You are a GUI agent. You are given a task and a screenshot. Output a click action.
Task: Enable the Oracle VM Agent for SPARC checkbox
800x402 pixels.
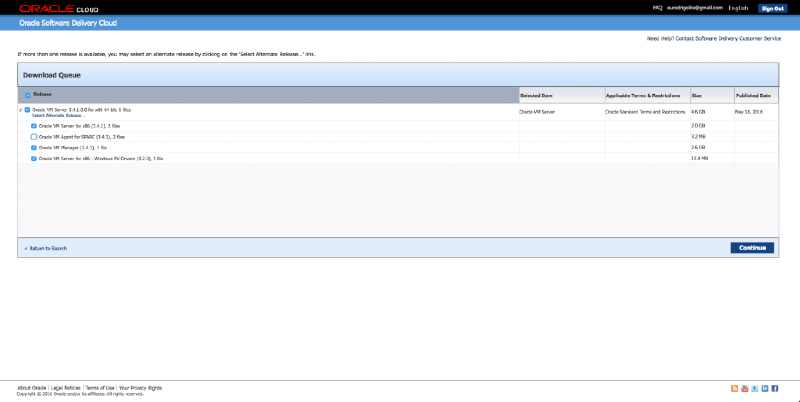click(34, 136)
